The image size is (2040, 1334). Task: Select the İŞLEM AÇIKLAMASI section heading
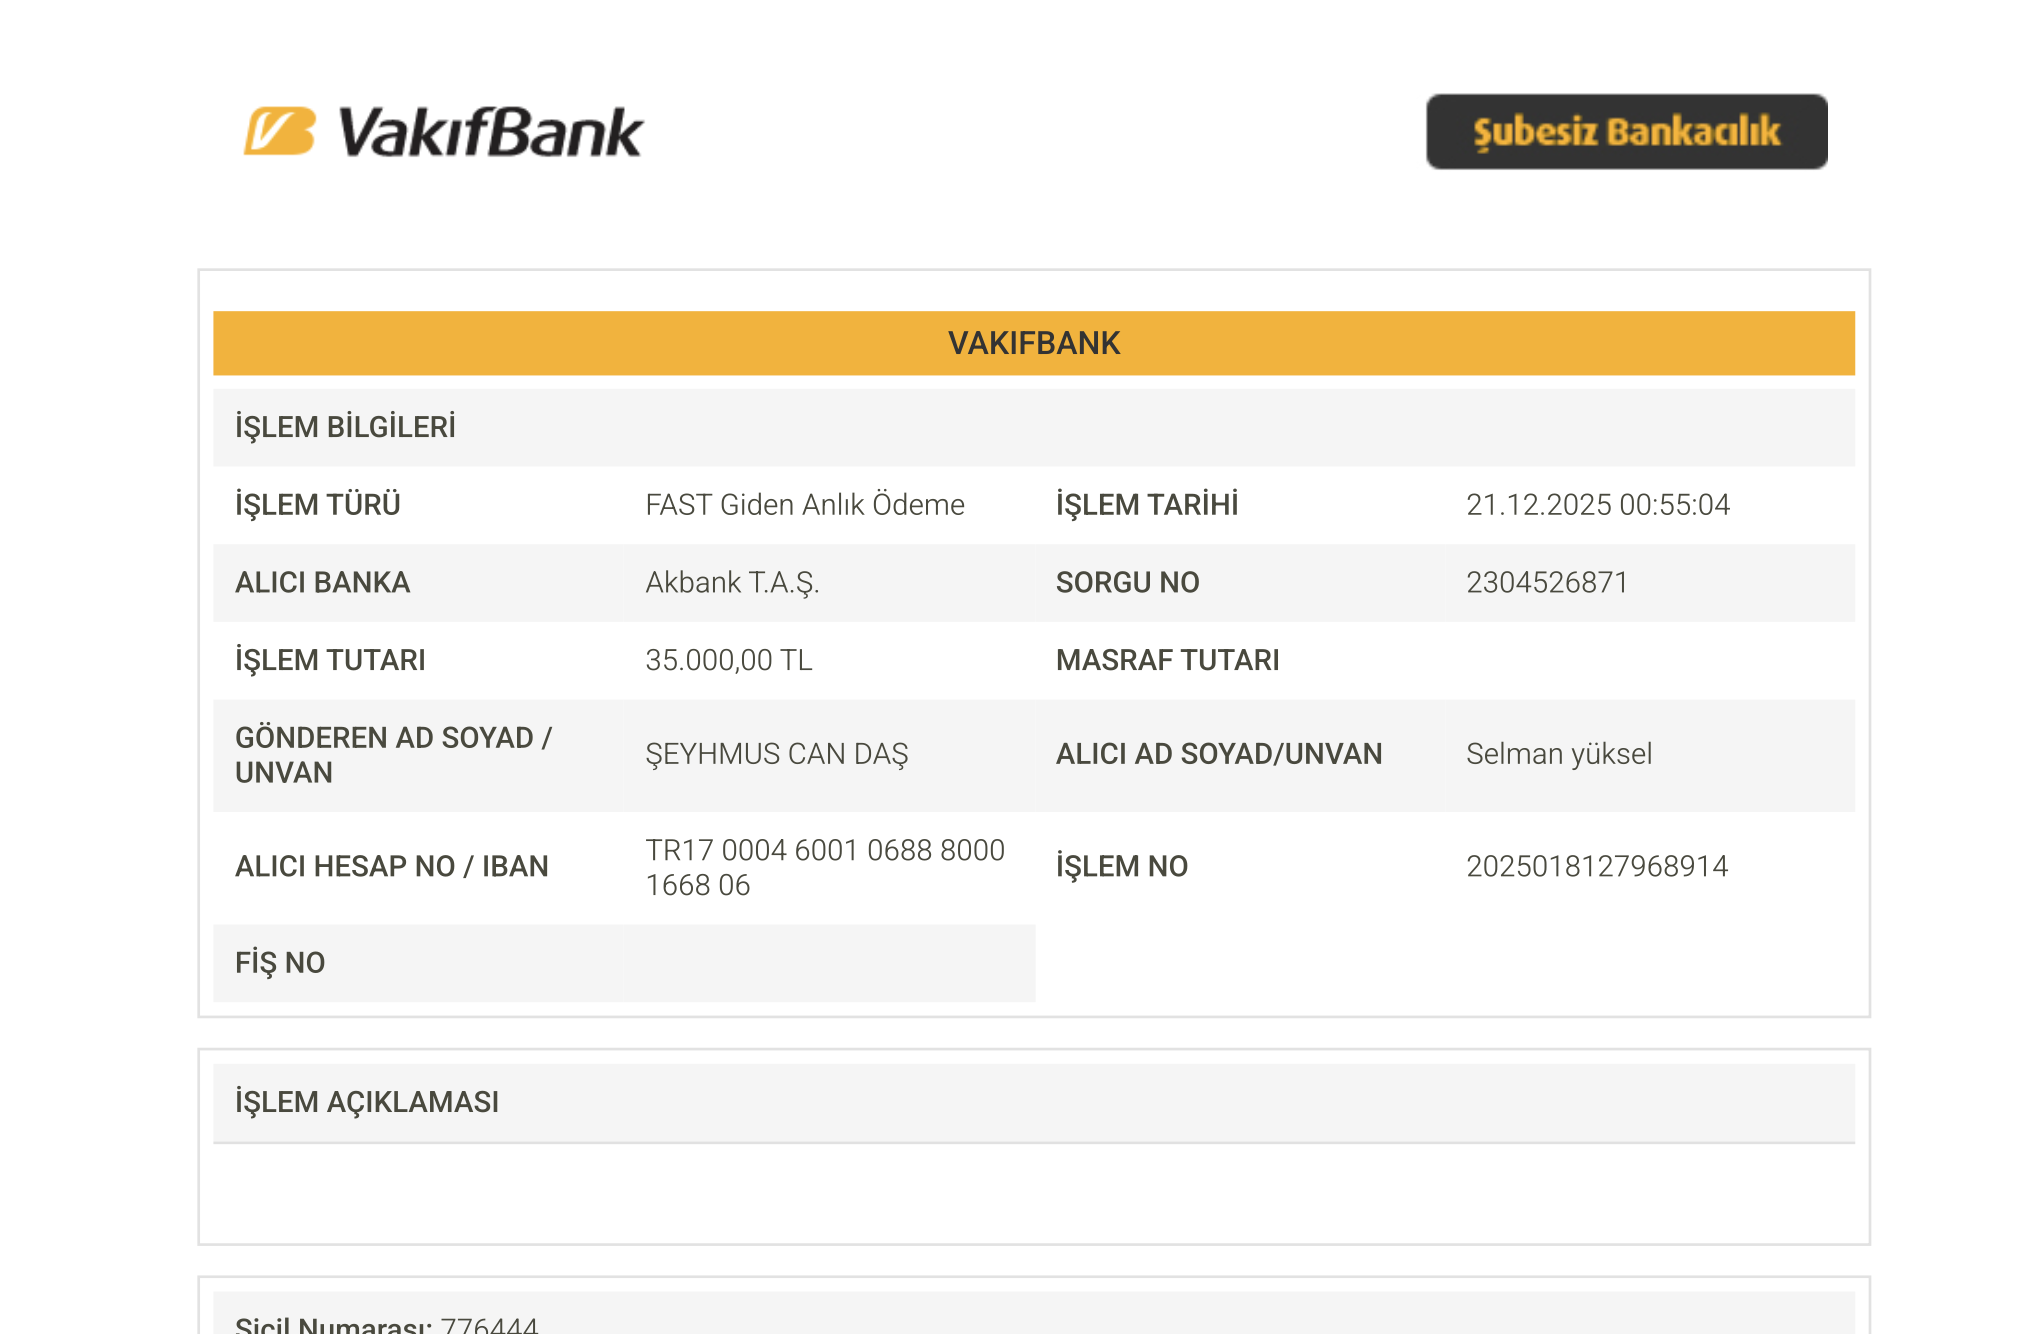click(x=367, y=1102)
